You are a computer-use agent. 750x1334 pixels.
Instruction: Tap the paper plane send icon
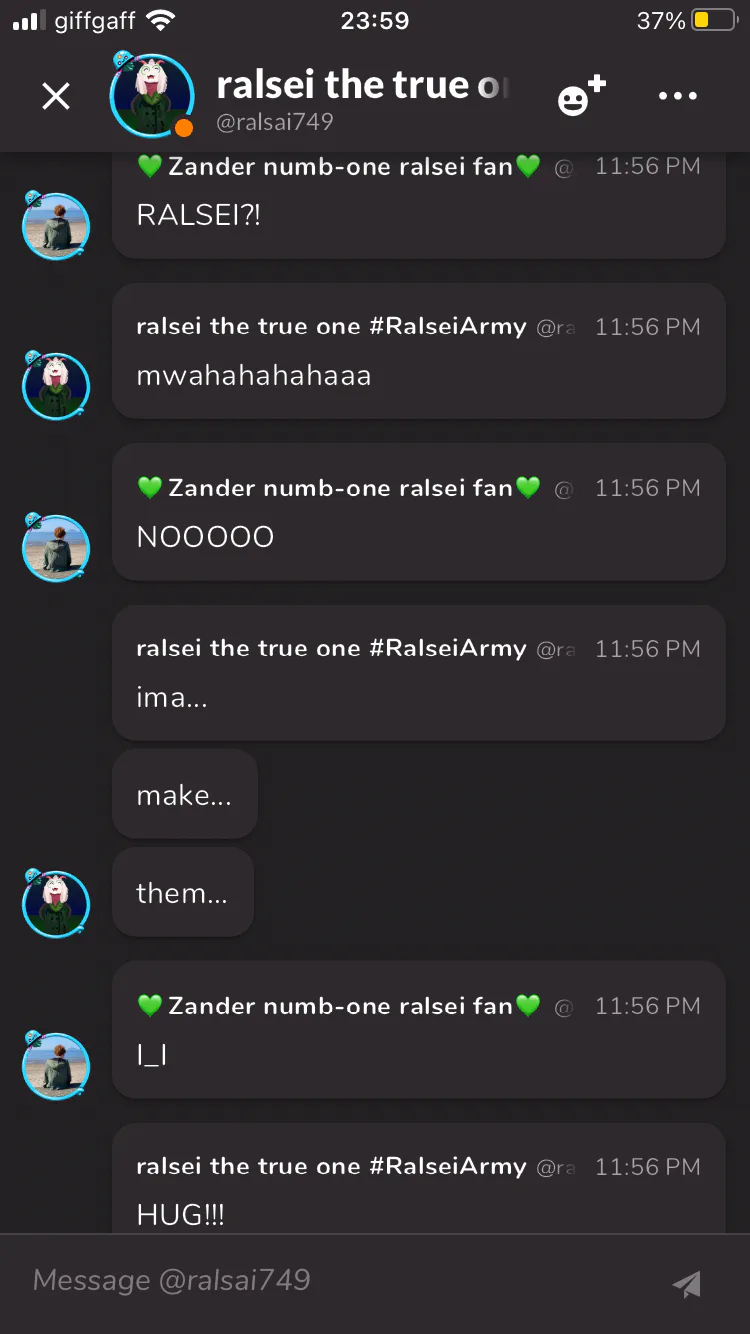(x=686, y=1284)
